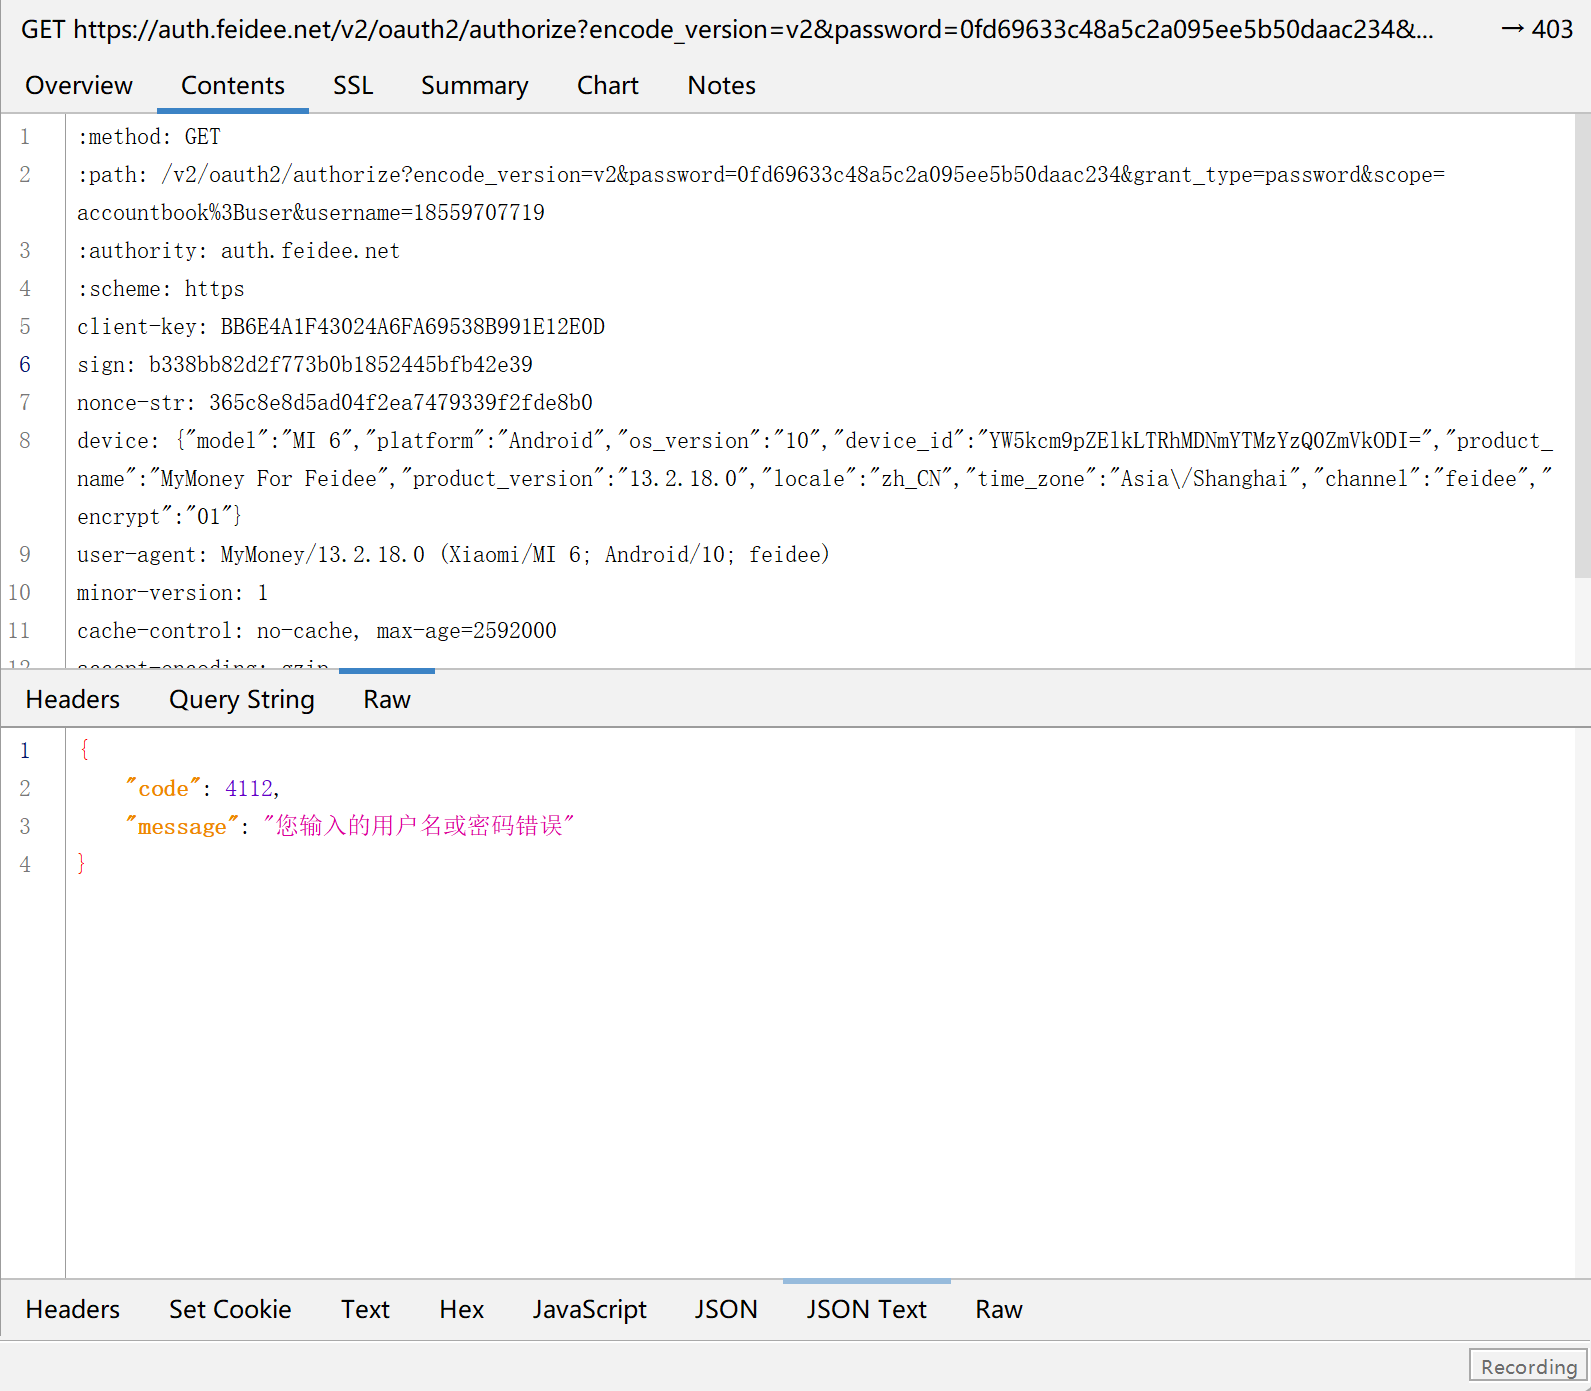This screenshot has height=1391, width=1591.
Task: Open the Set Cookie tab
Action: pyautogui.click(x=230, y=1309)
